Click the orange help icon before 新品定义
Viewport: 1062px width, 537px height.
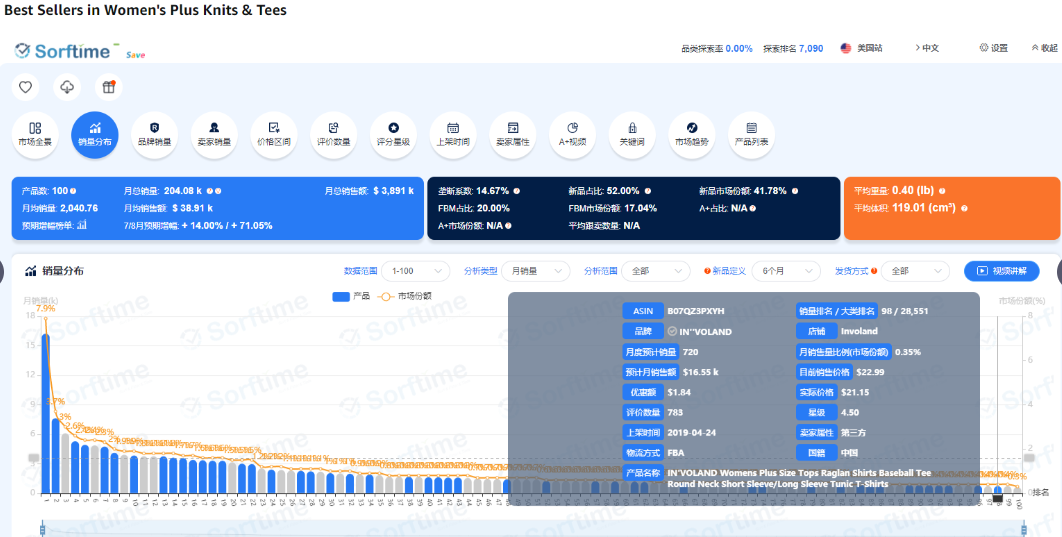coord(707,271)
